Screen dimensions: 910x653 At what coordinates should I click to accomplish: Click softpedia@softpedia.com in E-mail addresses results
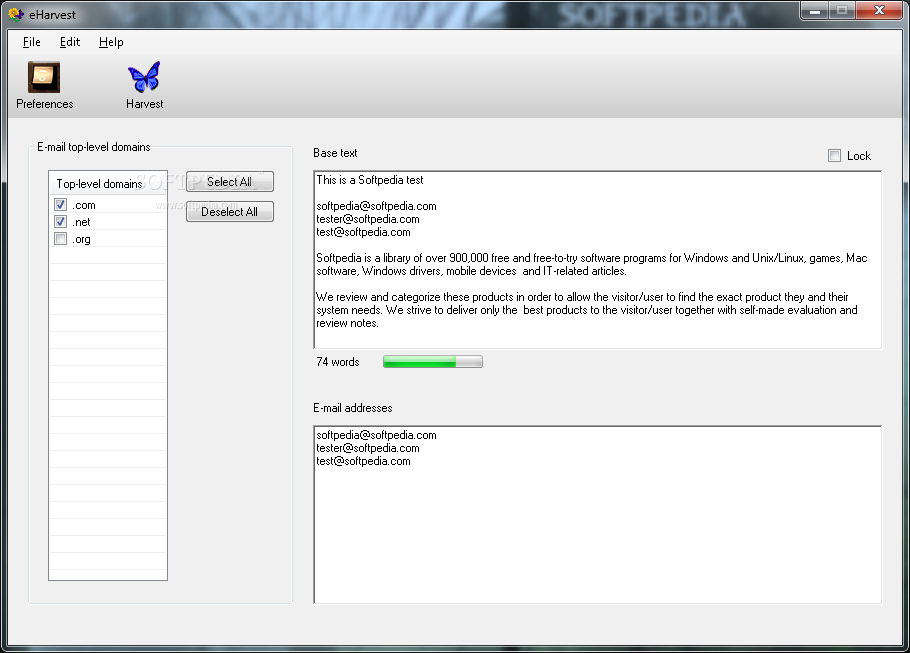(376, 435)
